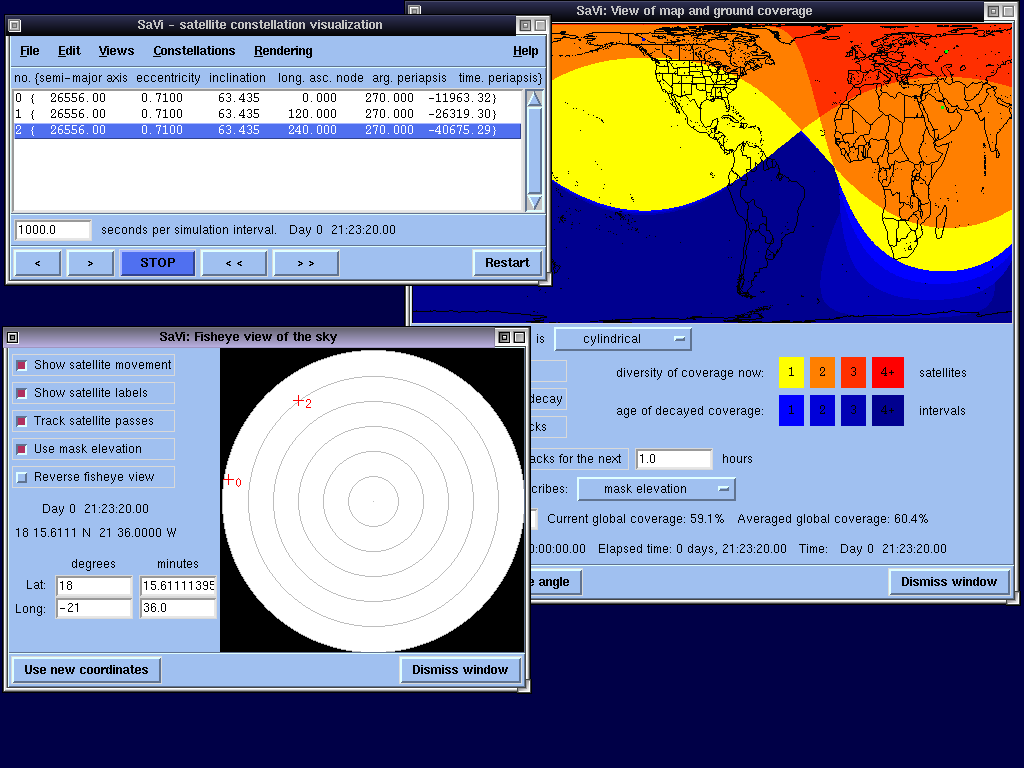Click satellite 0 marker in fisheye view
The image size is (1024, 768).
point(229,480)
